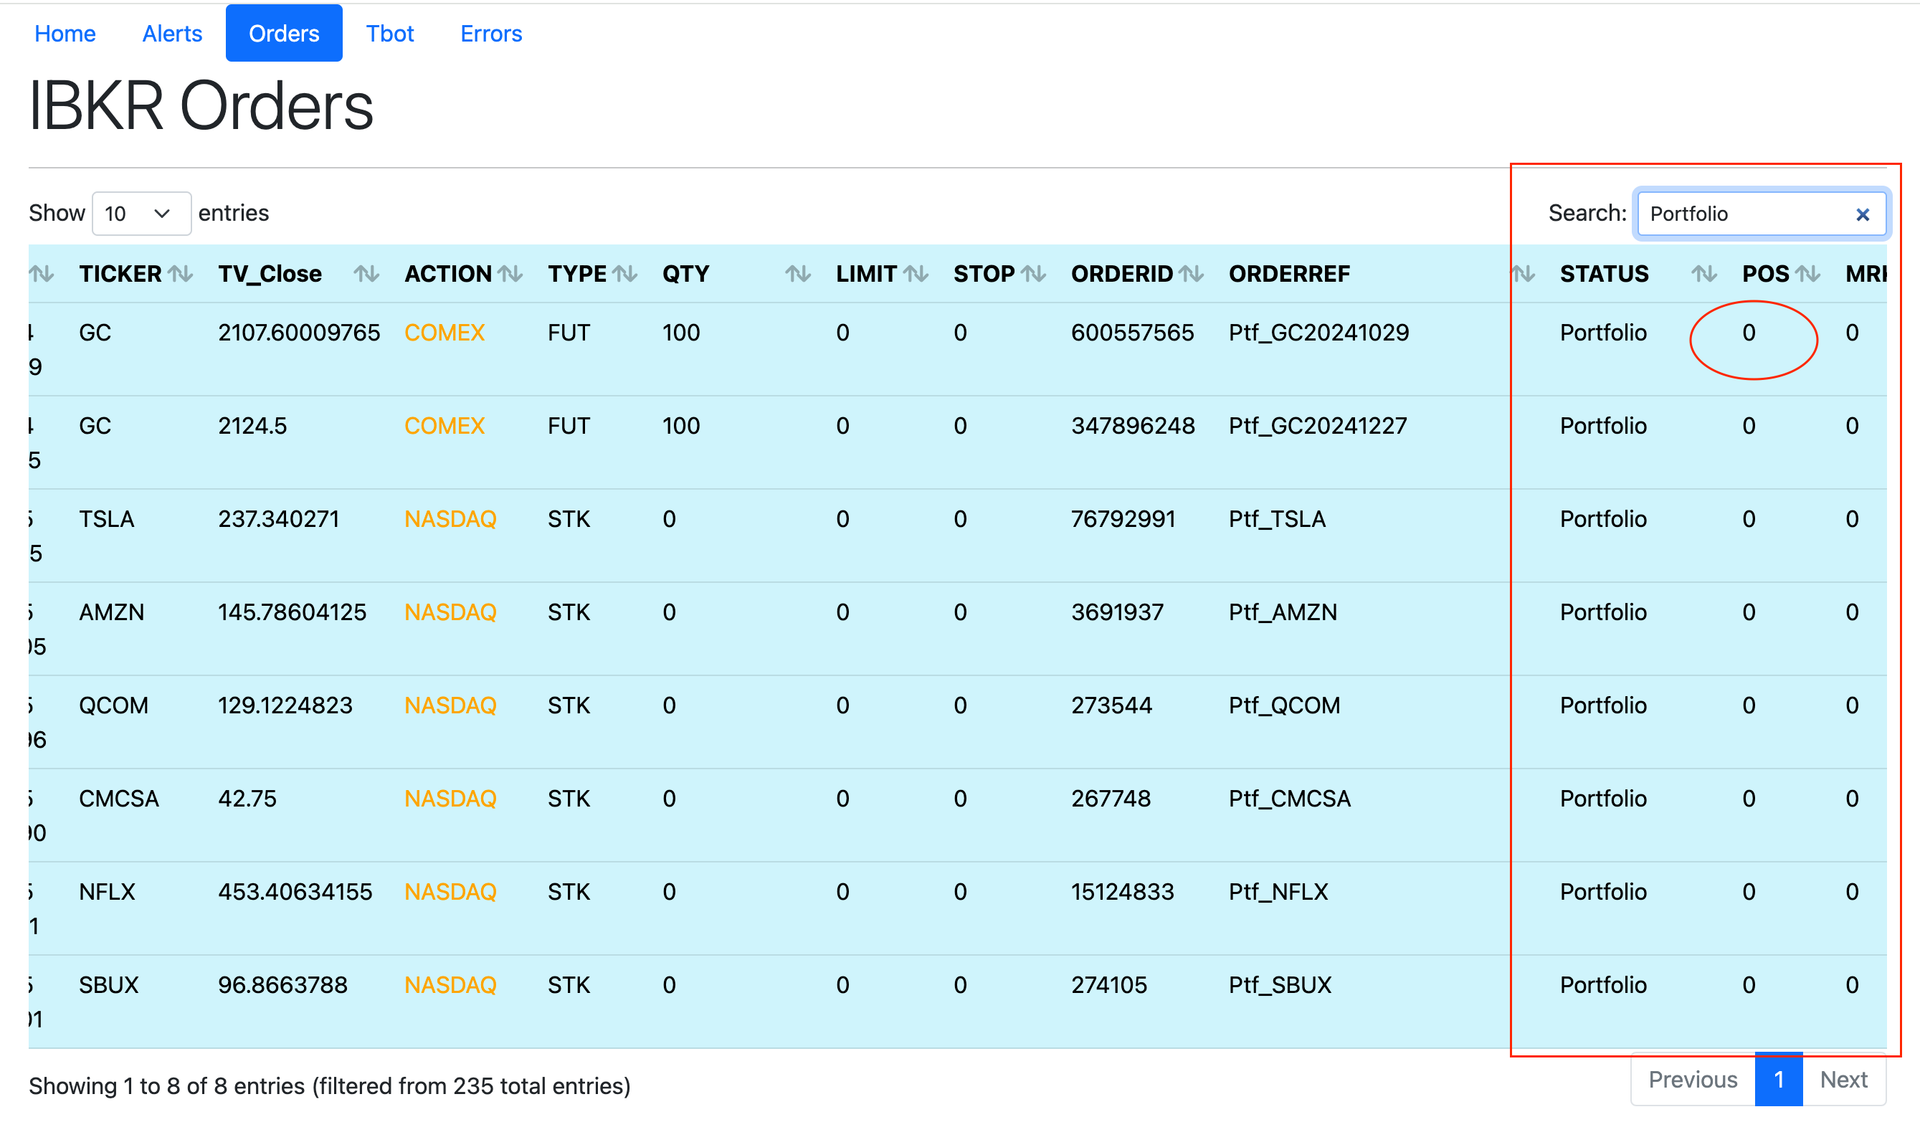The image size is (1920, 1127).
Task: Clear the search field with X
Action: click(x=1862, y=214)
